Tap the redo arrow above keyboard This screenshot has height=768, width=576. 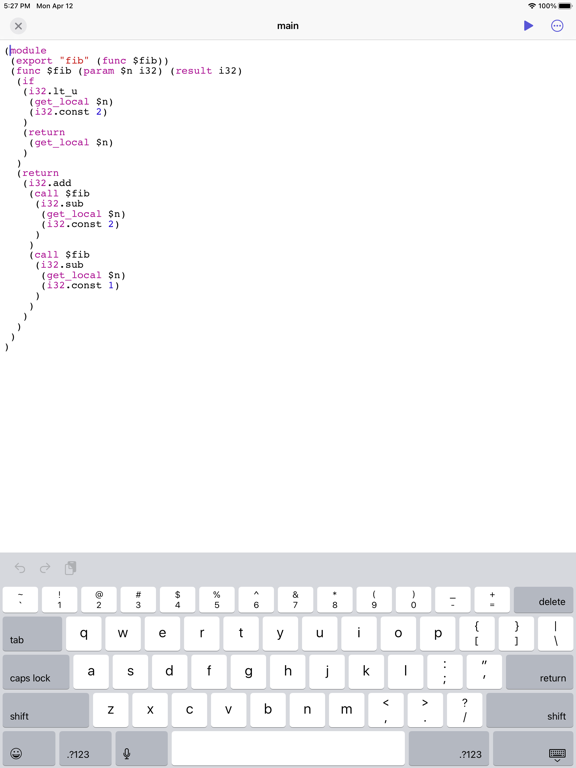tap(45, 568)
